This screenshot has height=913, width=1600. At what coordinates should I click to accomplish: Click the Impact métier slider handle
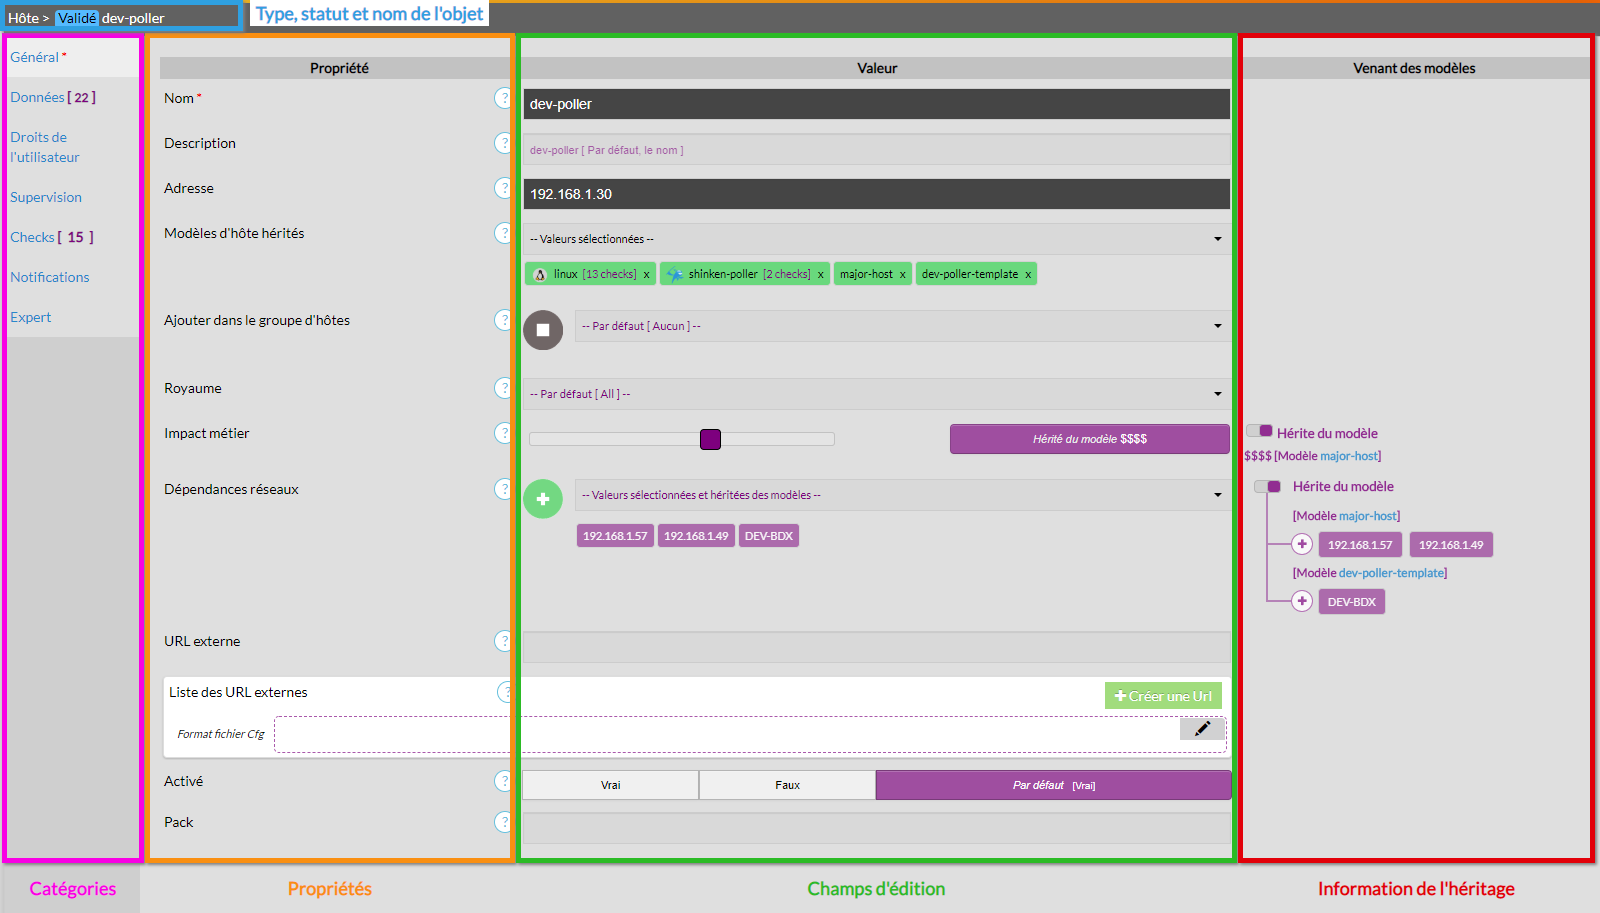click(710, 439)
